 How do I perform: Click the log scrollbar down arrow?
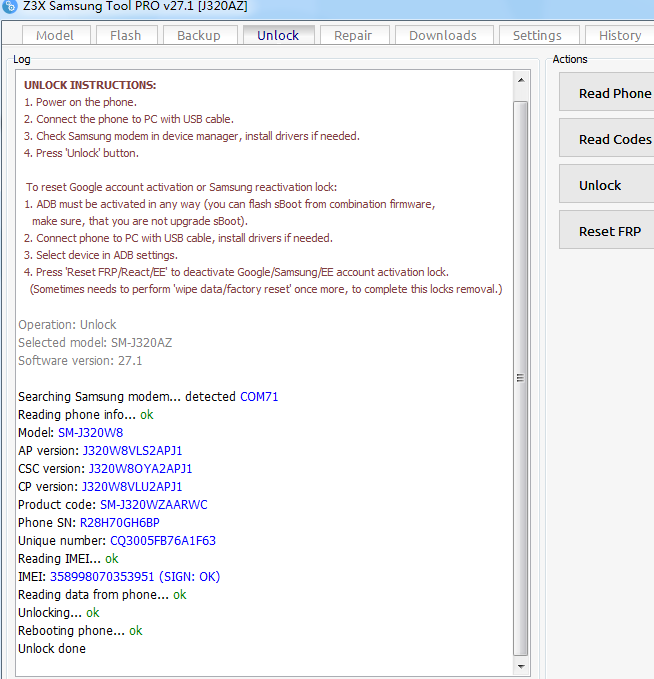tap(521, 667)
